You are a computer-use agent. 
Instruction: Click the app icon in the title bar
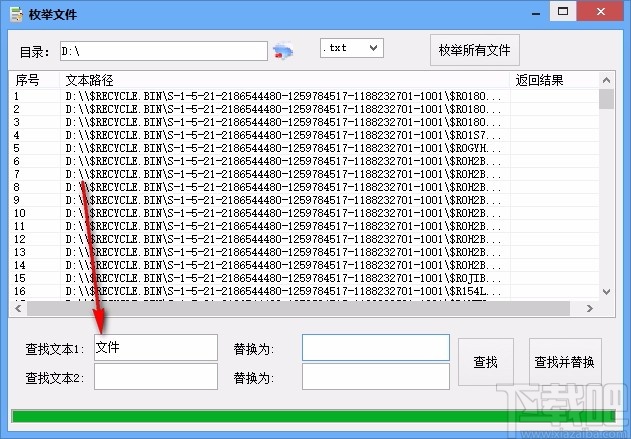16,14
